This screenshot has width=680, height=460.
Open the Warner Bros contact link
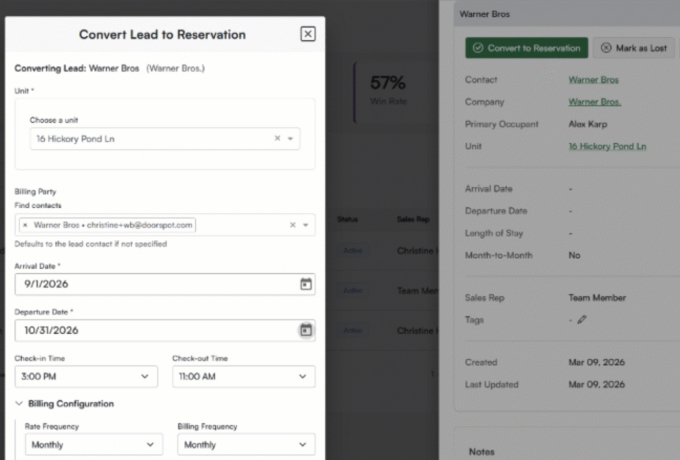(x=593, y=79)
